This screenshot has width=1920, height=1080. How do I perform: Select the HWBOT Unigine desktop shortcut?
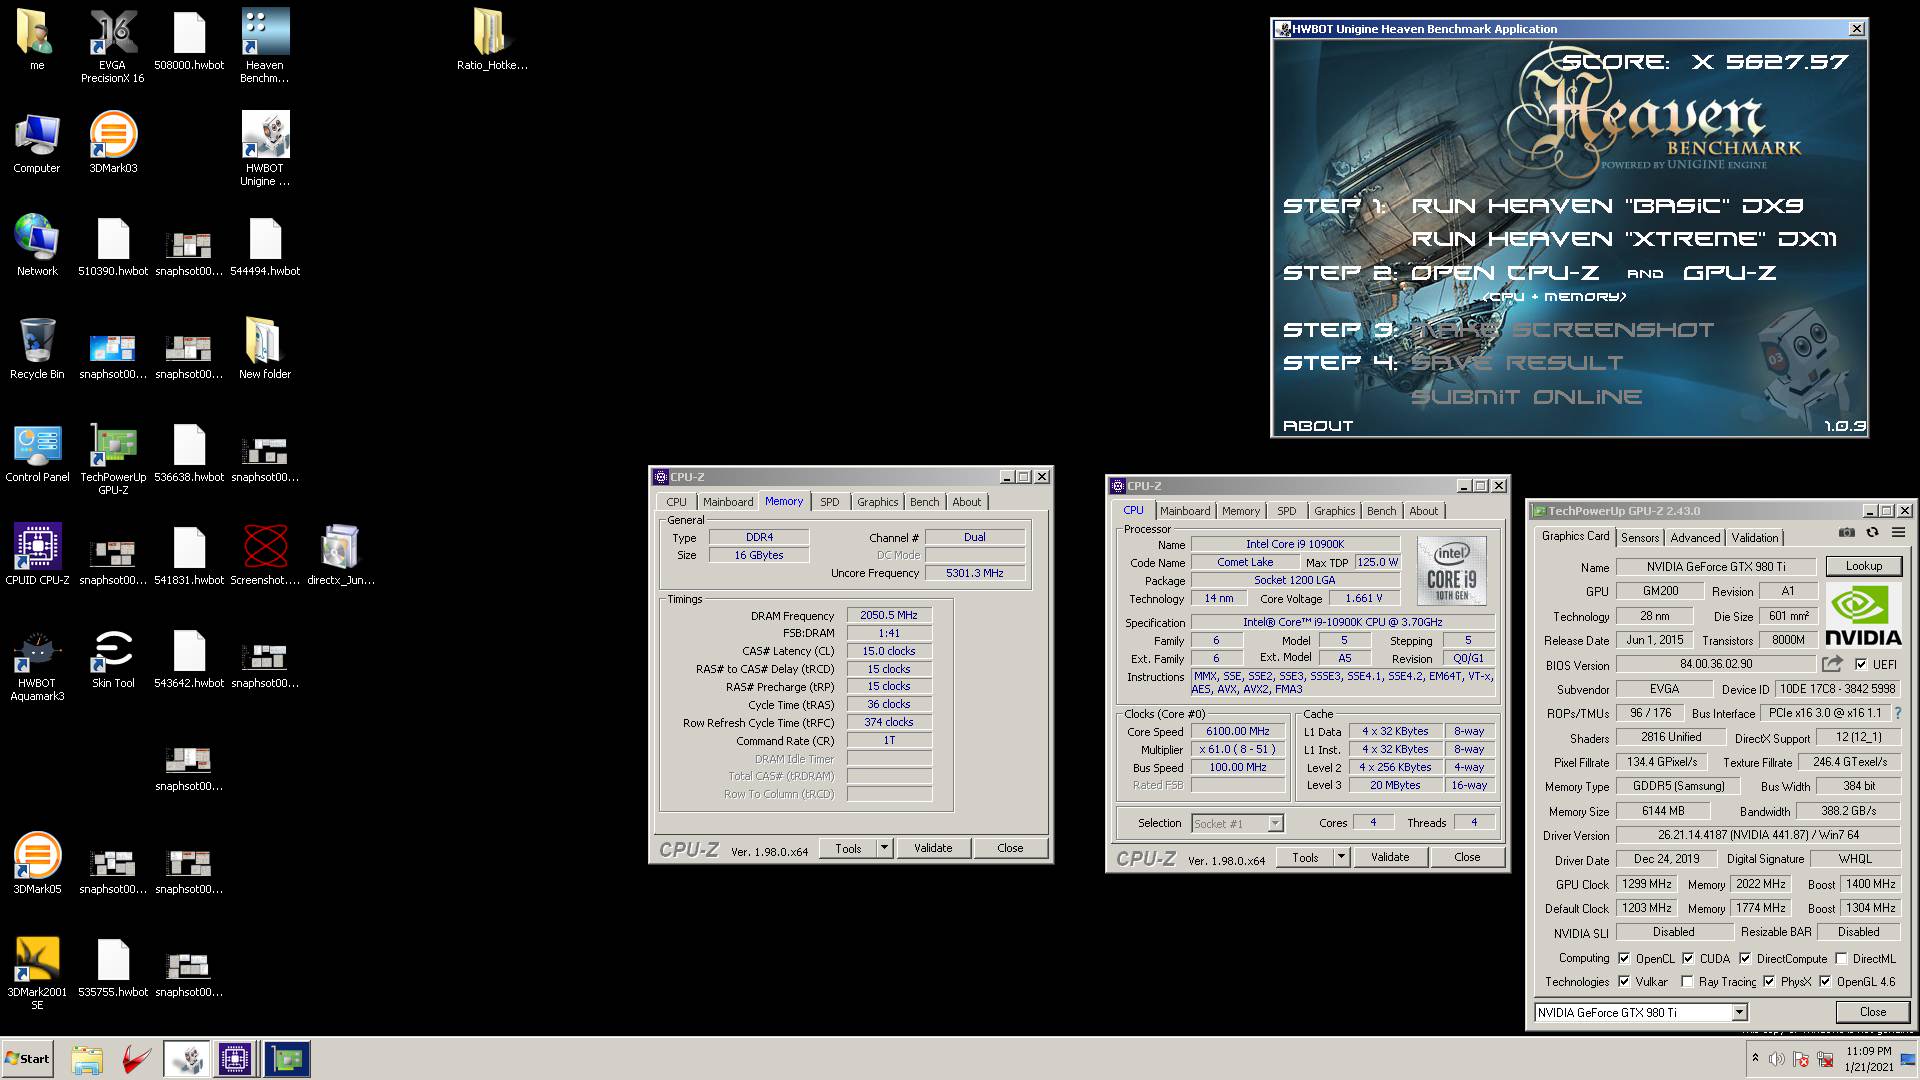point(265,148)
